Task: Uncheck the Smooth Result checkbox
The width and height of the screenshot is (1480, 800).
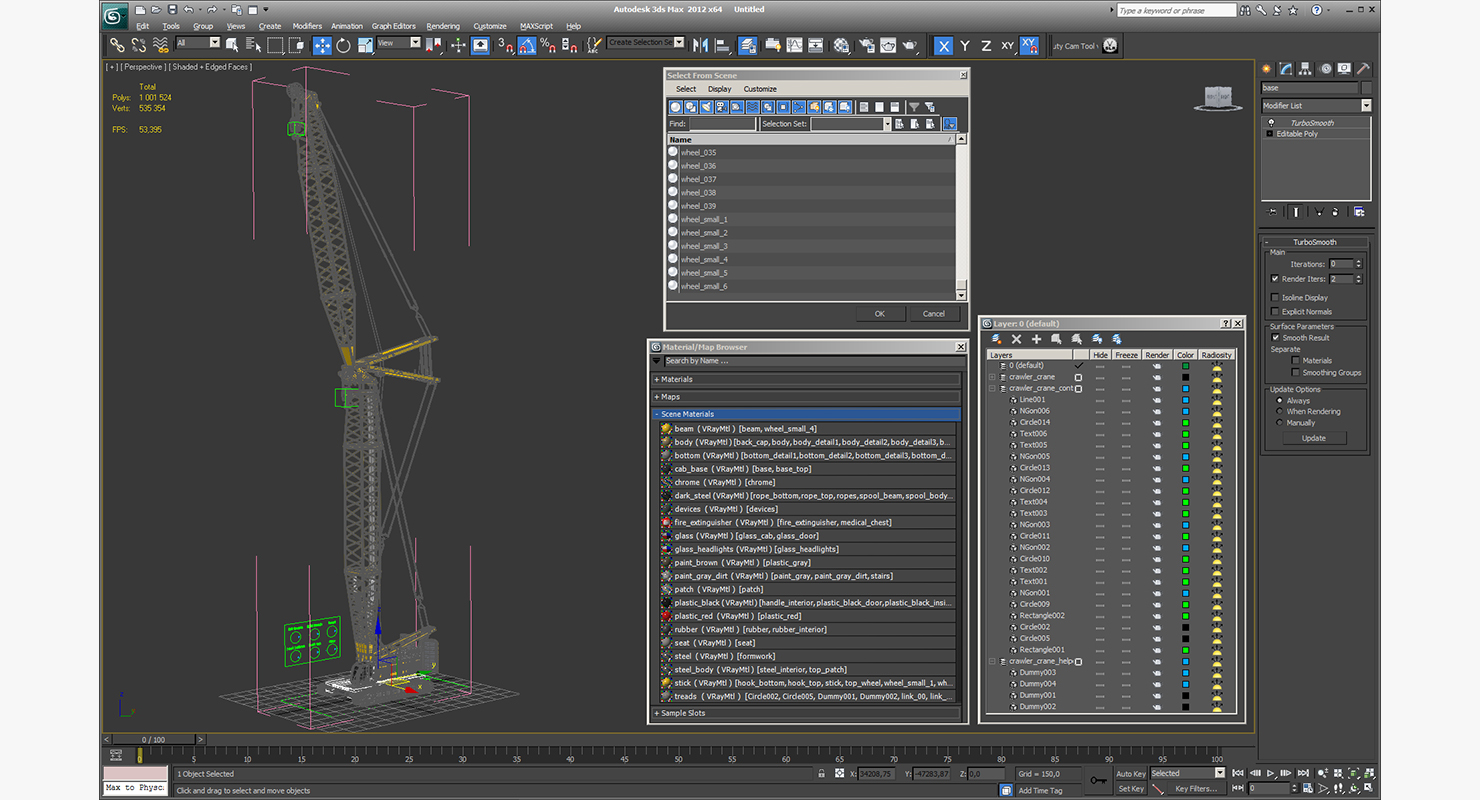Action: (x=1275, y=338)
